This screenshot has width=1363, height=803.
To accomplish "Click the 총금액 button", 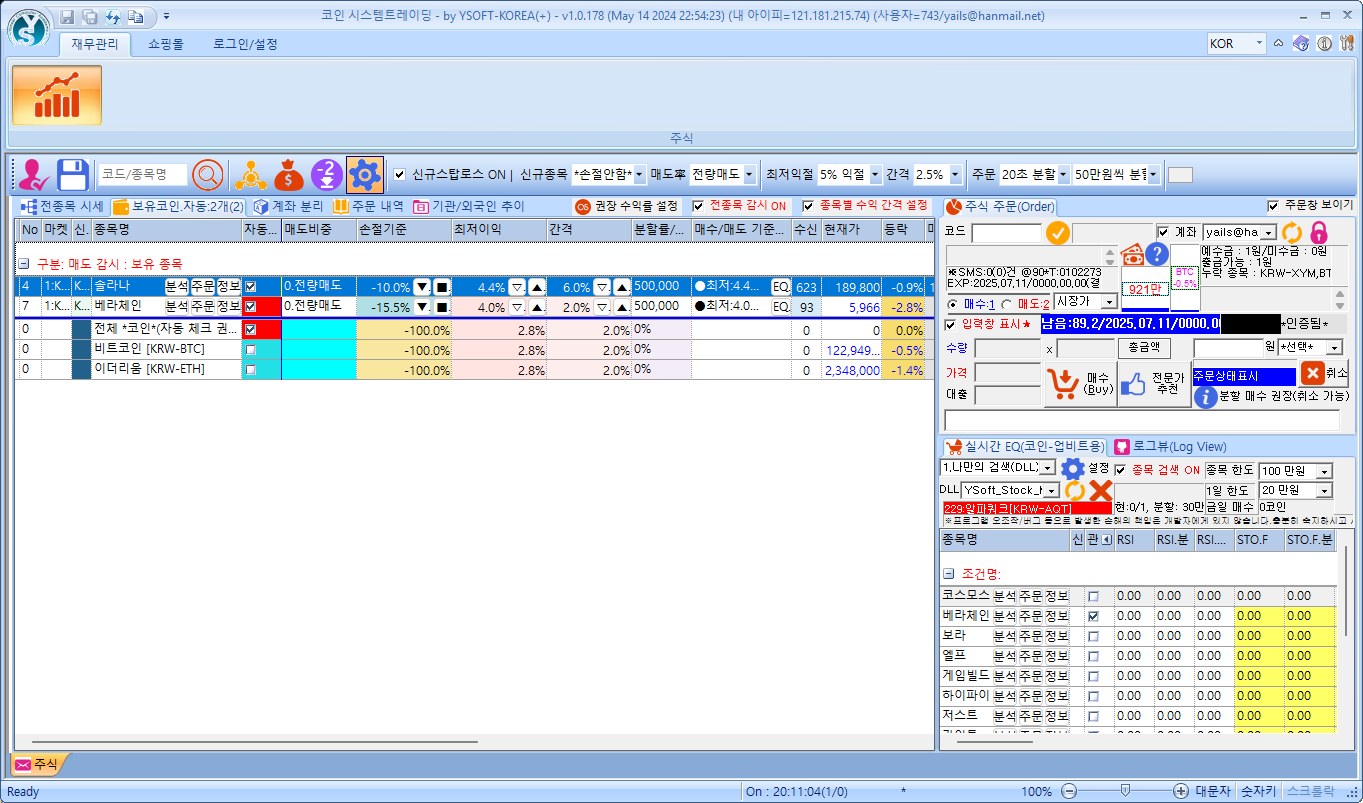I will [1143, 347].
